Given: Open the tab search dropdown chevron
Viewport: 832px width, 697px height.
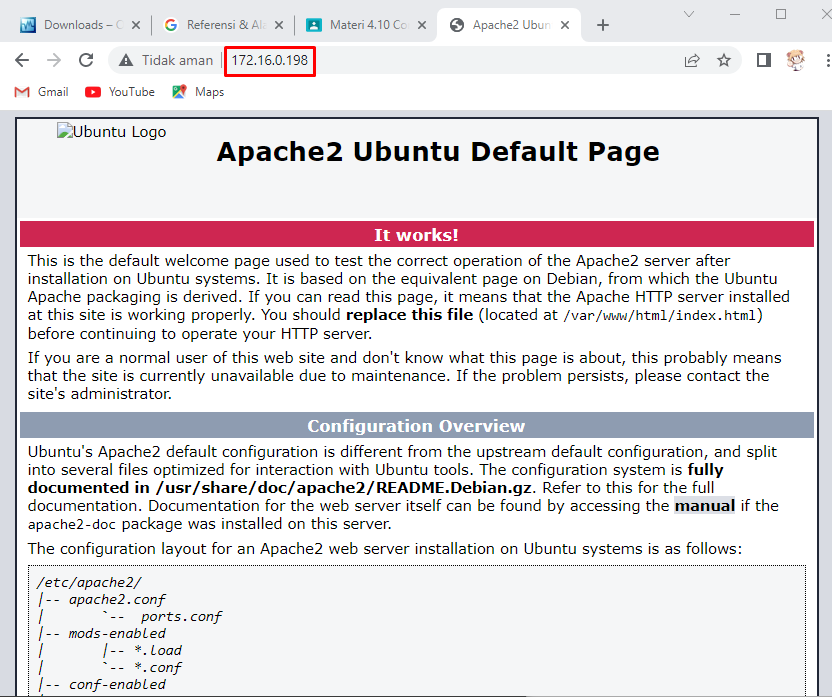Looking at the screenshot, I should [689, 14].
